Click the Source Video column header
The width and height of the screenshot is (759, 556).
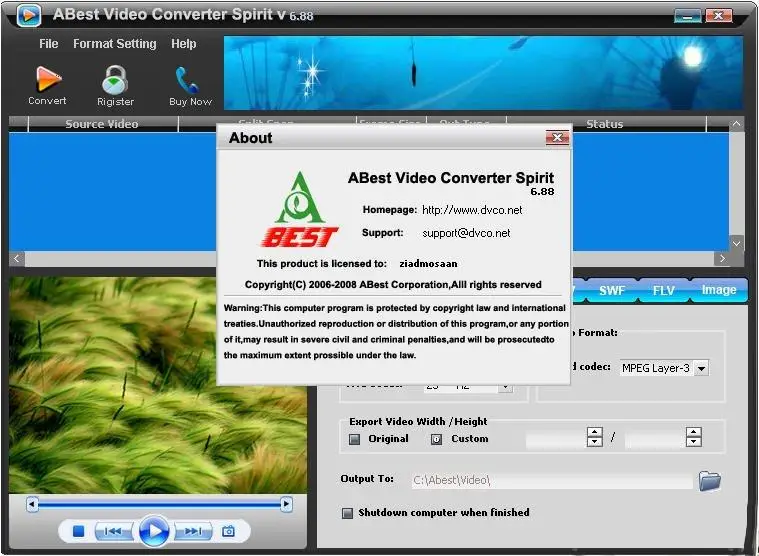click(x=102, y=124)
